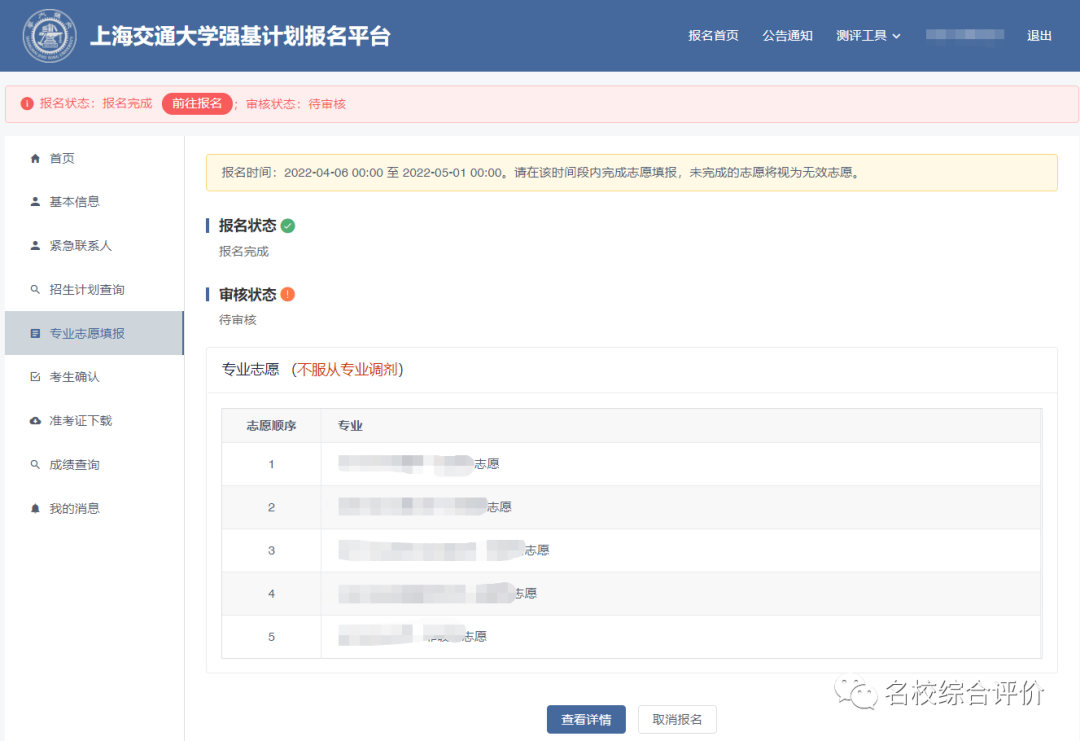Open 紧急联系人 via its contact icon

[x=36, y=245]
